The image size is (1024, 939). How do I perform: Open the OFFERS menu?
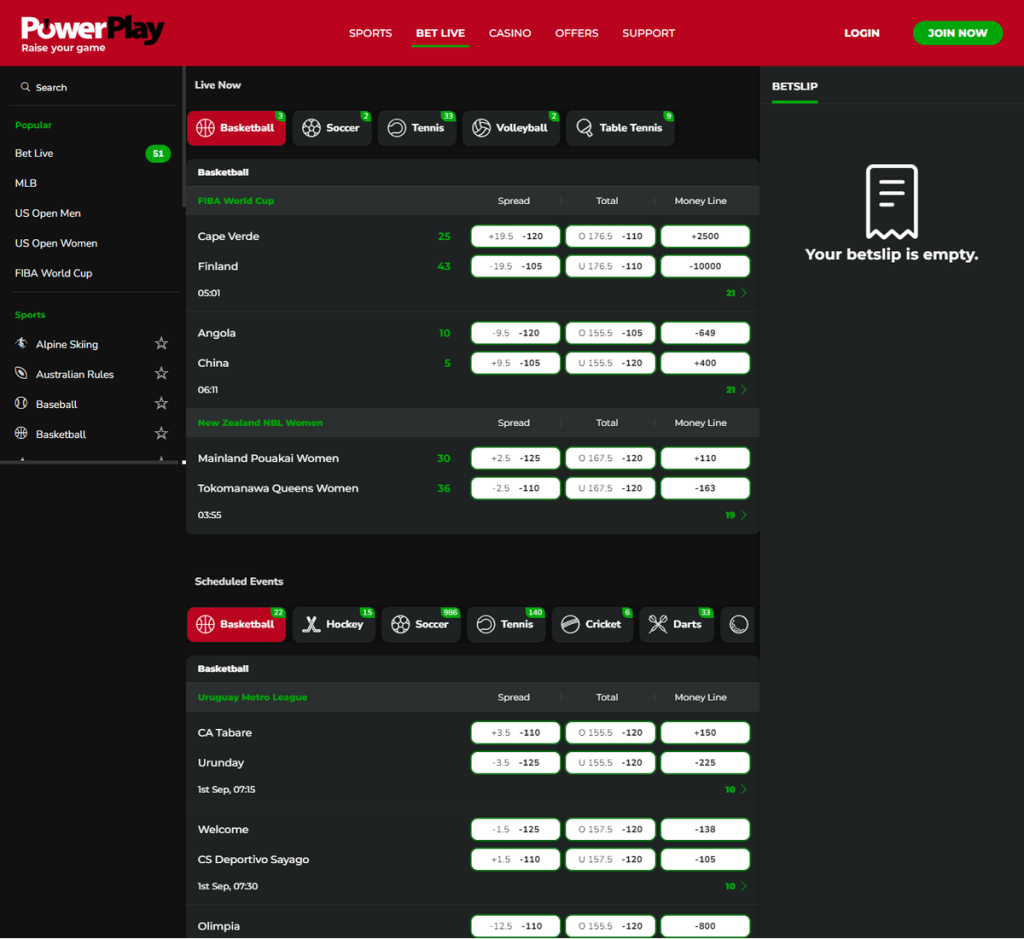click(577, 33)
